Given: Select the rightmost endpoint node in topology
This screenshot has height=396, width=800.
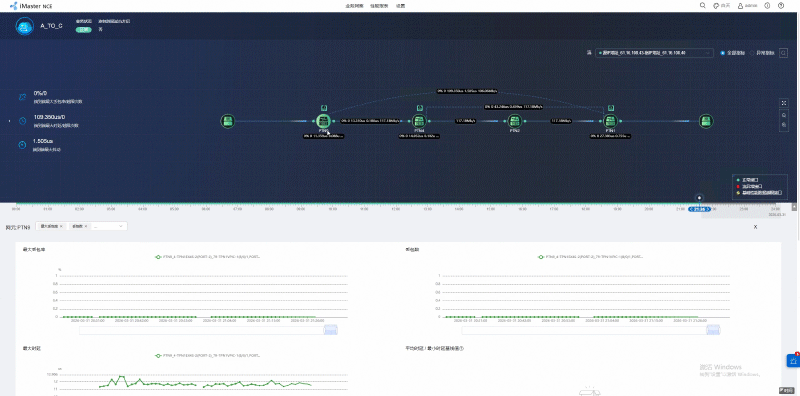Looking at the screenshot, I should [706, 121].
